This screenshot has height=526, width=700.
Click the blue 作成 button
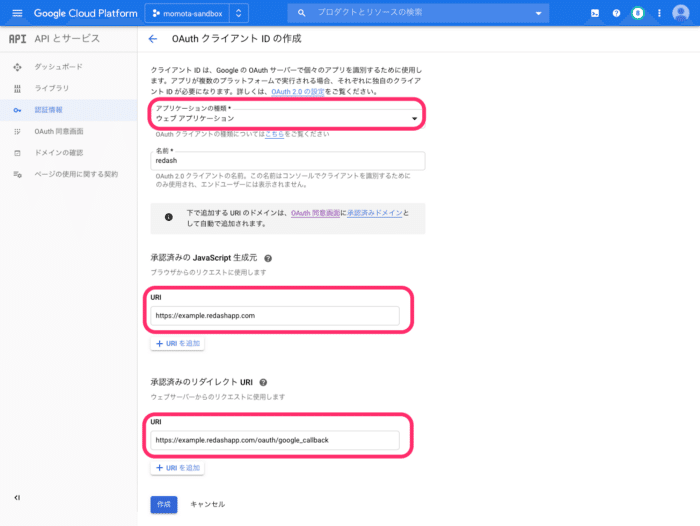click(x=164, y=505)
